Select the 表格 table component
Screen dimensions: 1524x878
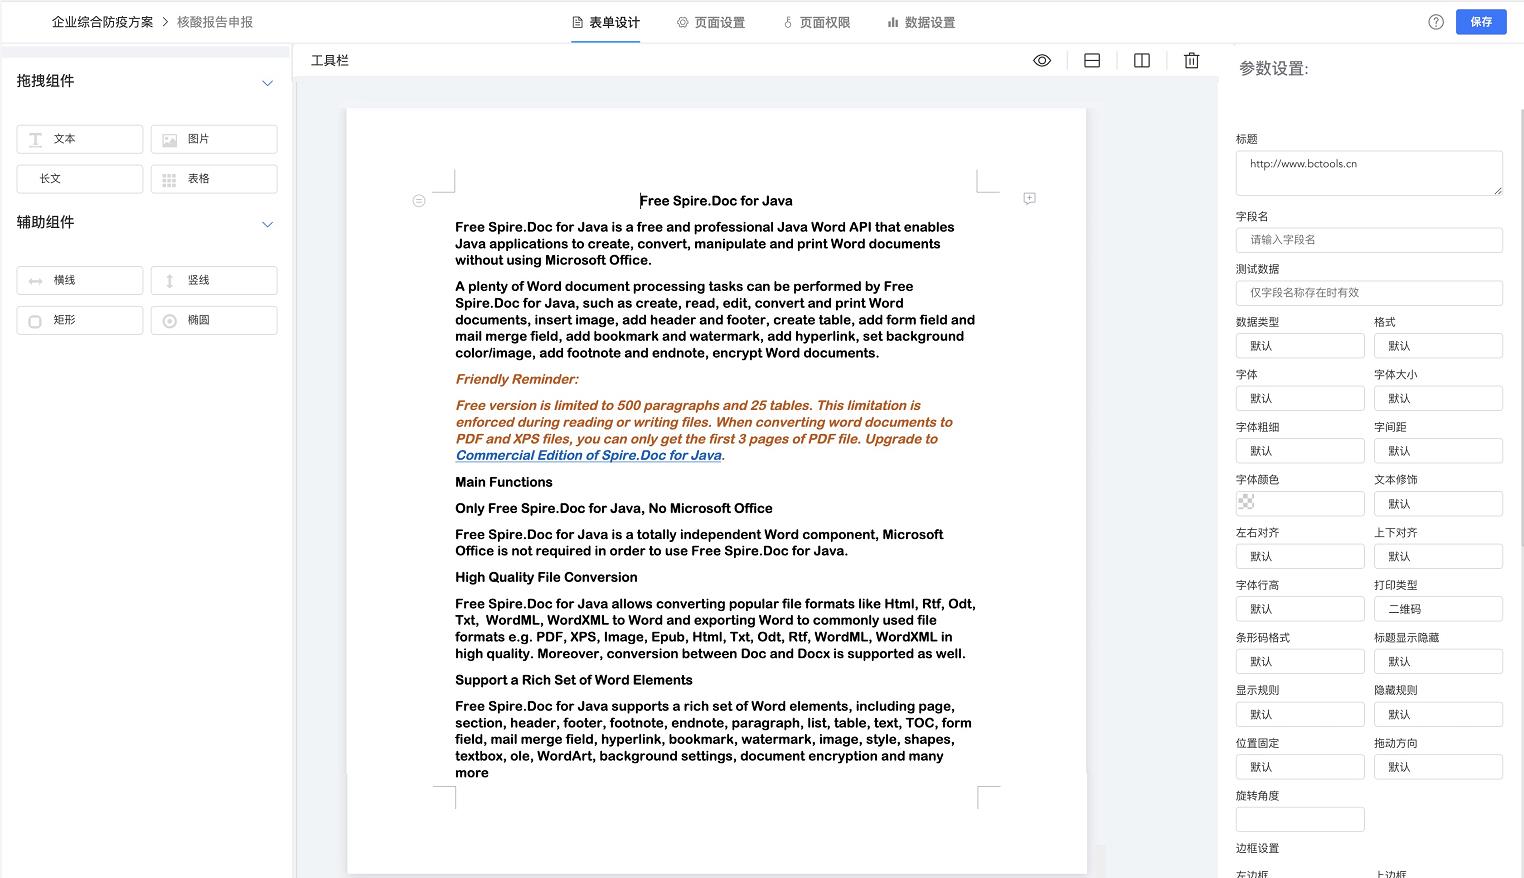pyautogui.click(x=214, y=179)
